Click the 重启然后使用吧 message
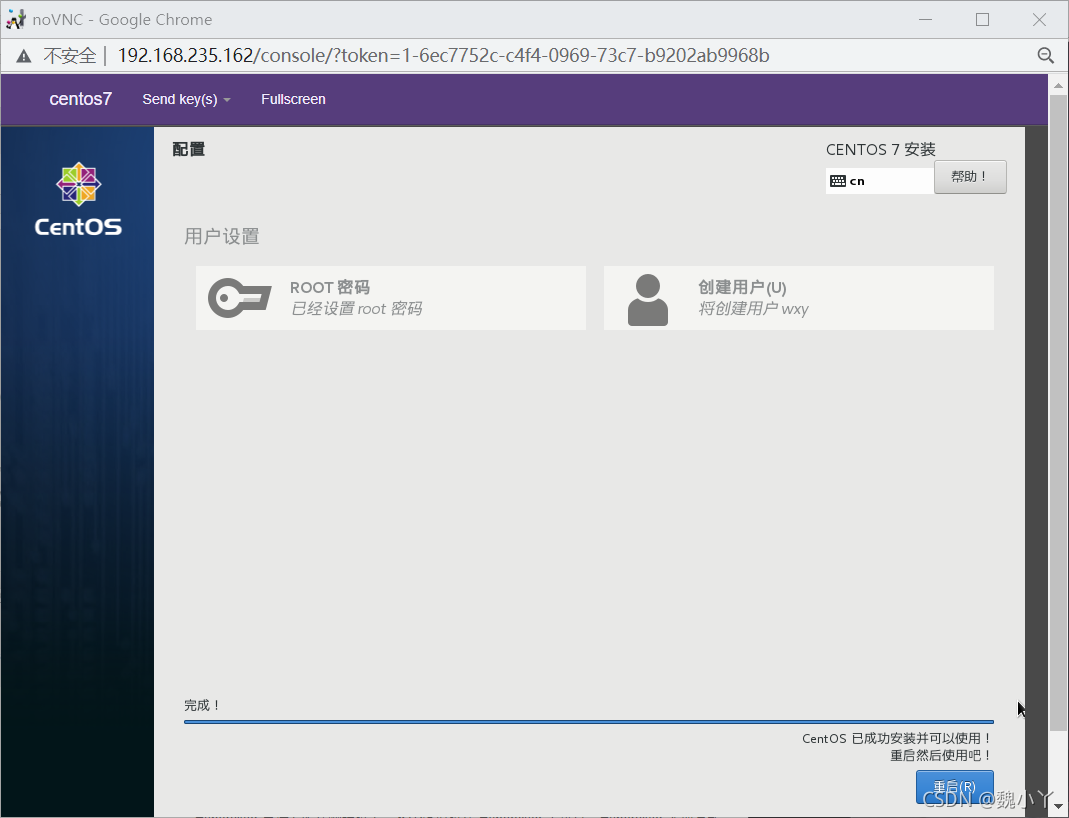The width and height of the screenshot is (1069, 818). 941,755
